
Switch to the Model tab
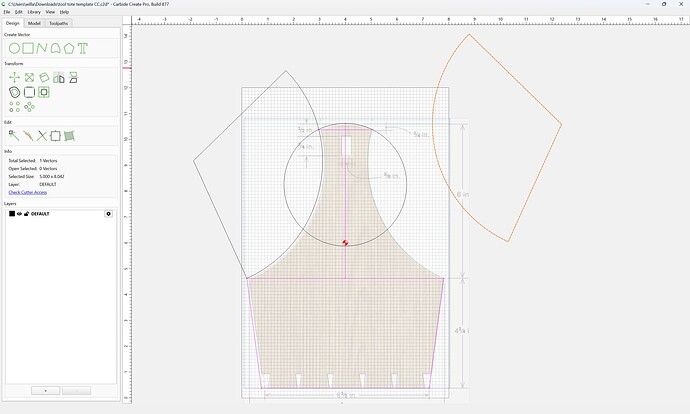pos(34,23)
